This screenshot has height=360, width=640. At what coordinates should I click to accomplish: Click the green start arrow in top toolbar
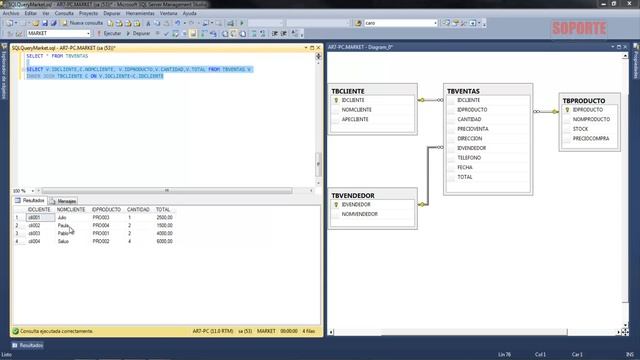tap(242, 23)
